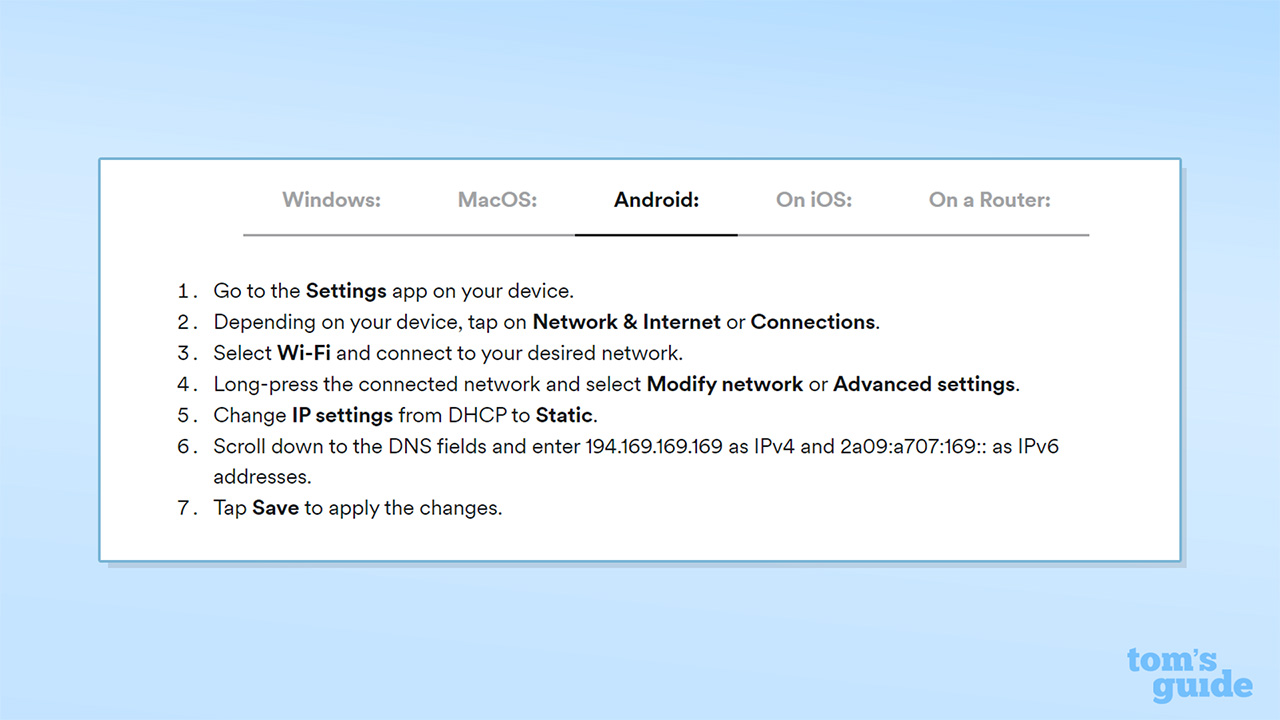1280x720 pixels.
Task: Click the bold Connections word in step 2
Action: pos(813,322)
